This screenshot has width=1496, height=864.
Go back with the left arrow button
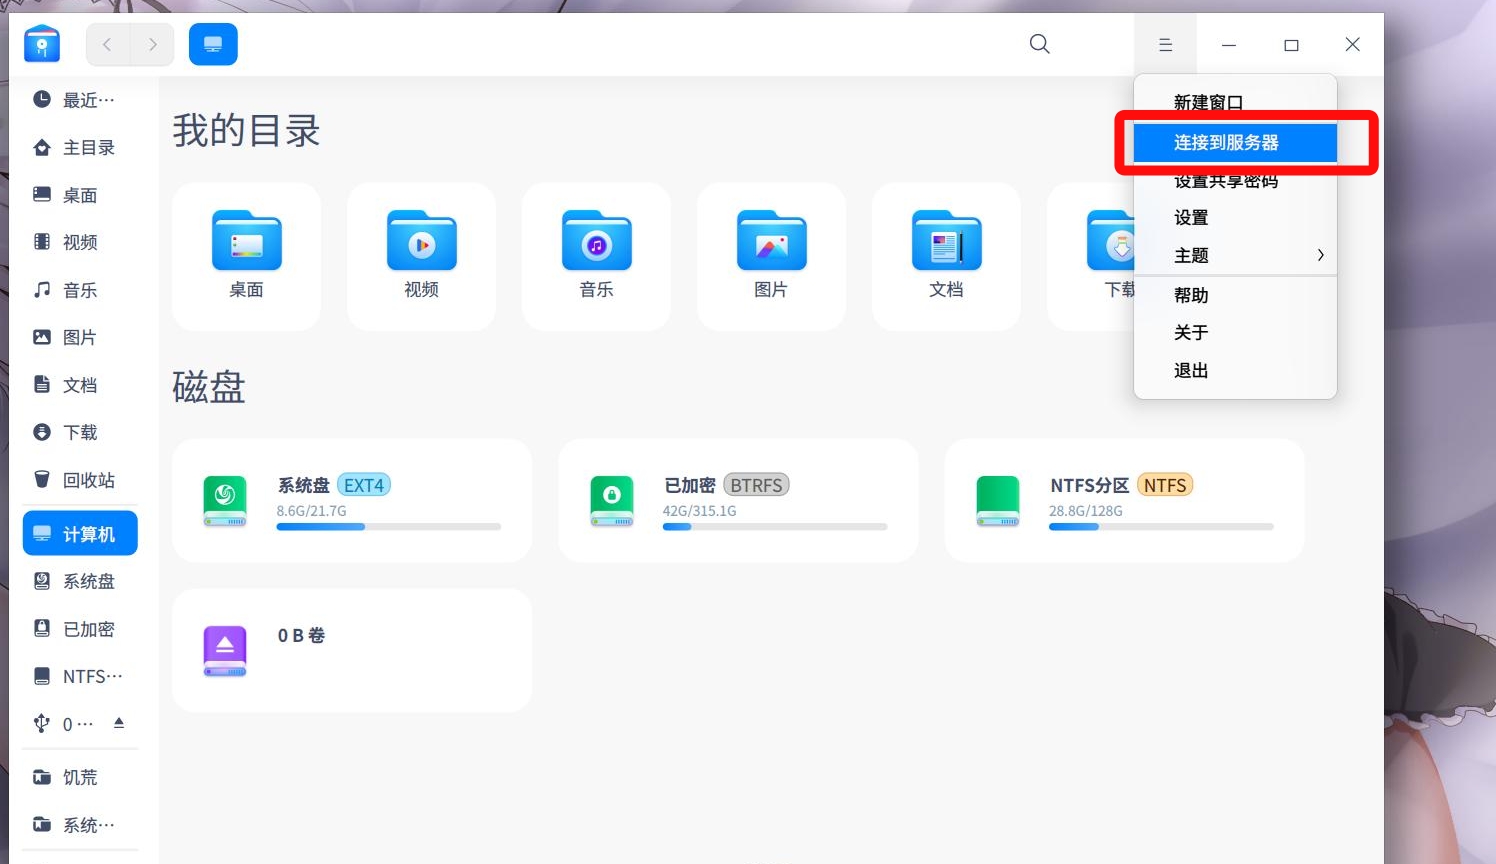pos(108,44)
